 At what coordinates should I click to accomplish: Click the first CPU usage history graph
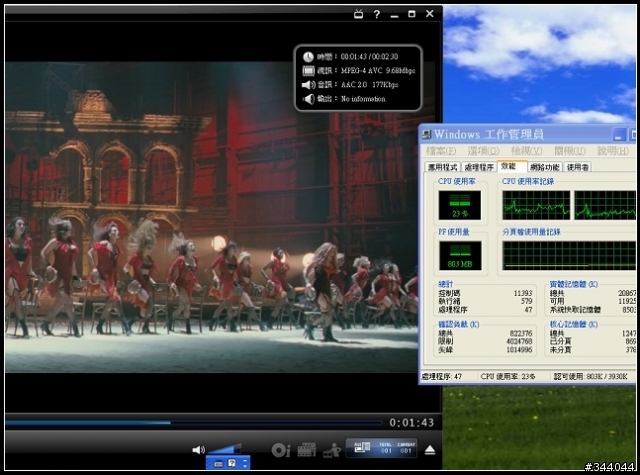536,205
